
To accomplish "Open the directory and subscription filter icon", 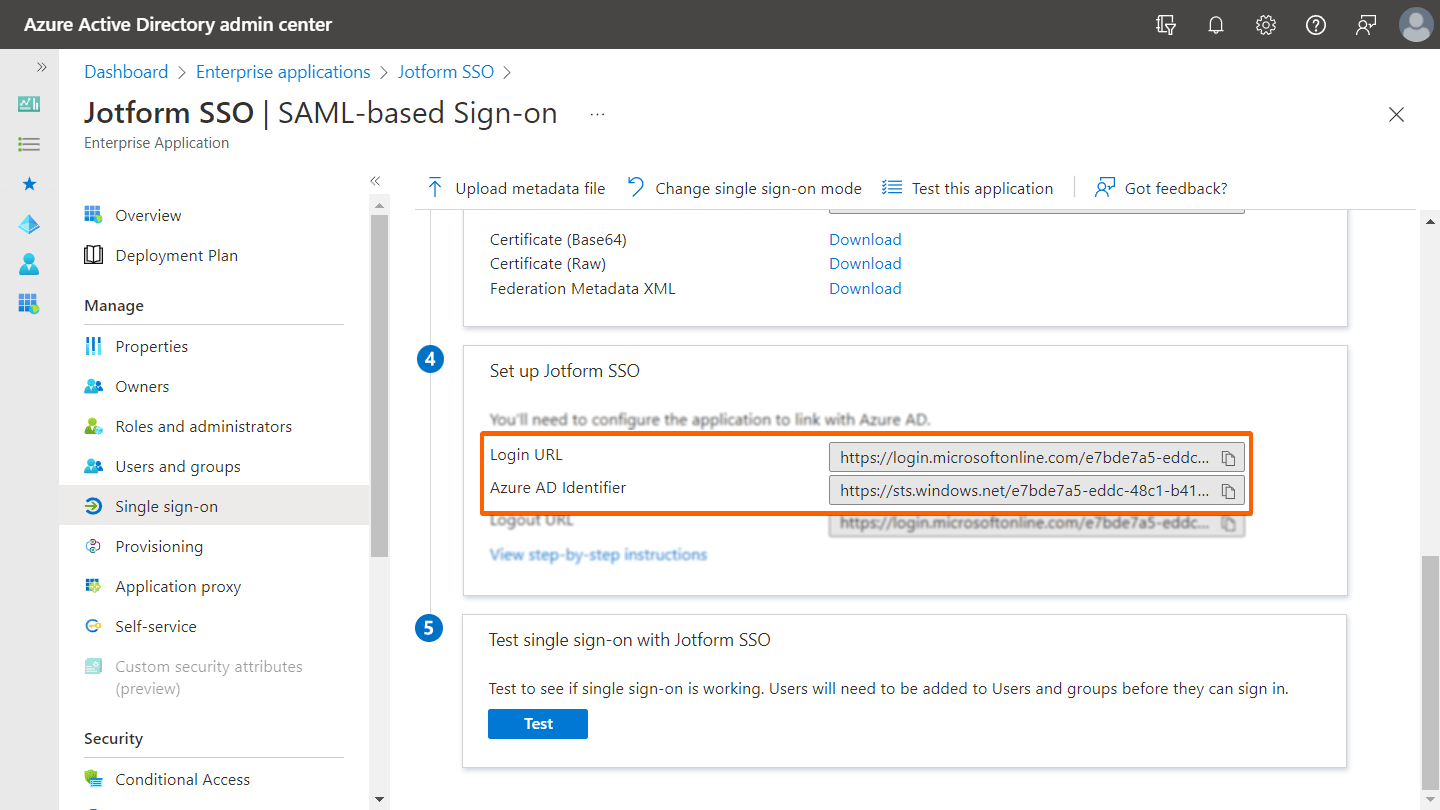I will 1166,25.
